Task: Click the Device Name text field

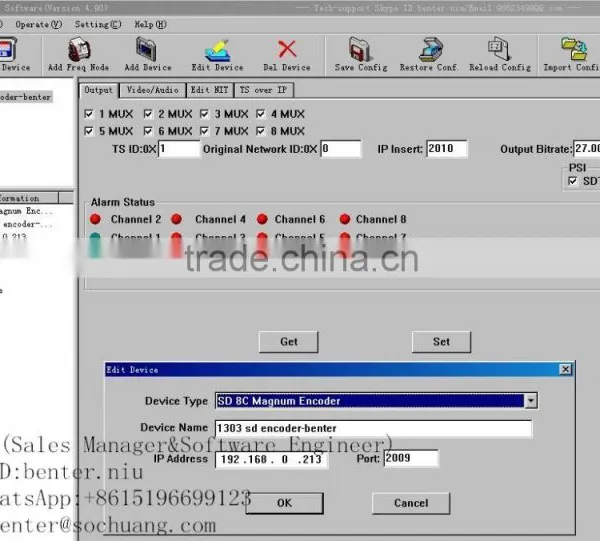Action: pyautogui.click(x=373, y=429)
